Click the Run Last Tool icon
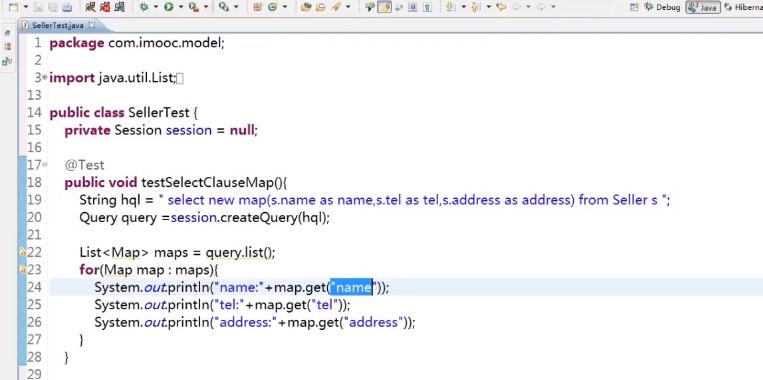 click(x=194, y=7)
